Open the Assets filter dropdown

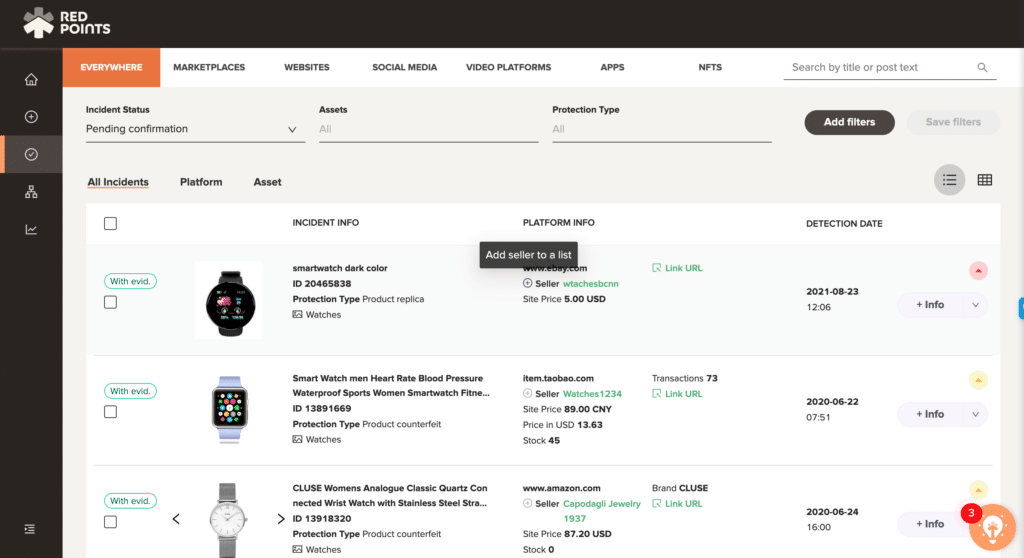(x=428, y=129)
